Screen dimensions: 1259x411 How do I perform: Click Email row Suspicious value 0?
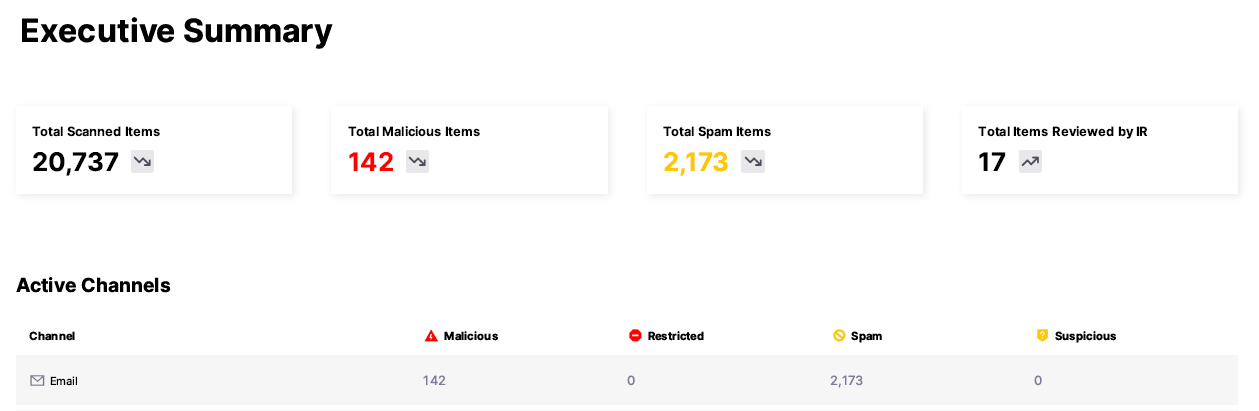point(1038,381)
